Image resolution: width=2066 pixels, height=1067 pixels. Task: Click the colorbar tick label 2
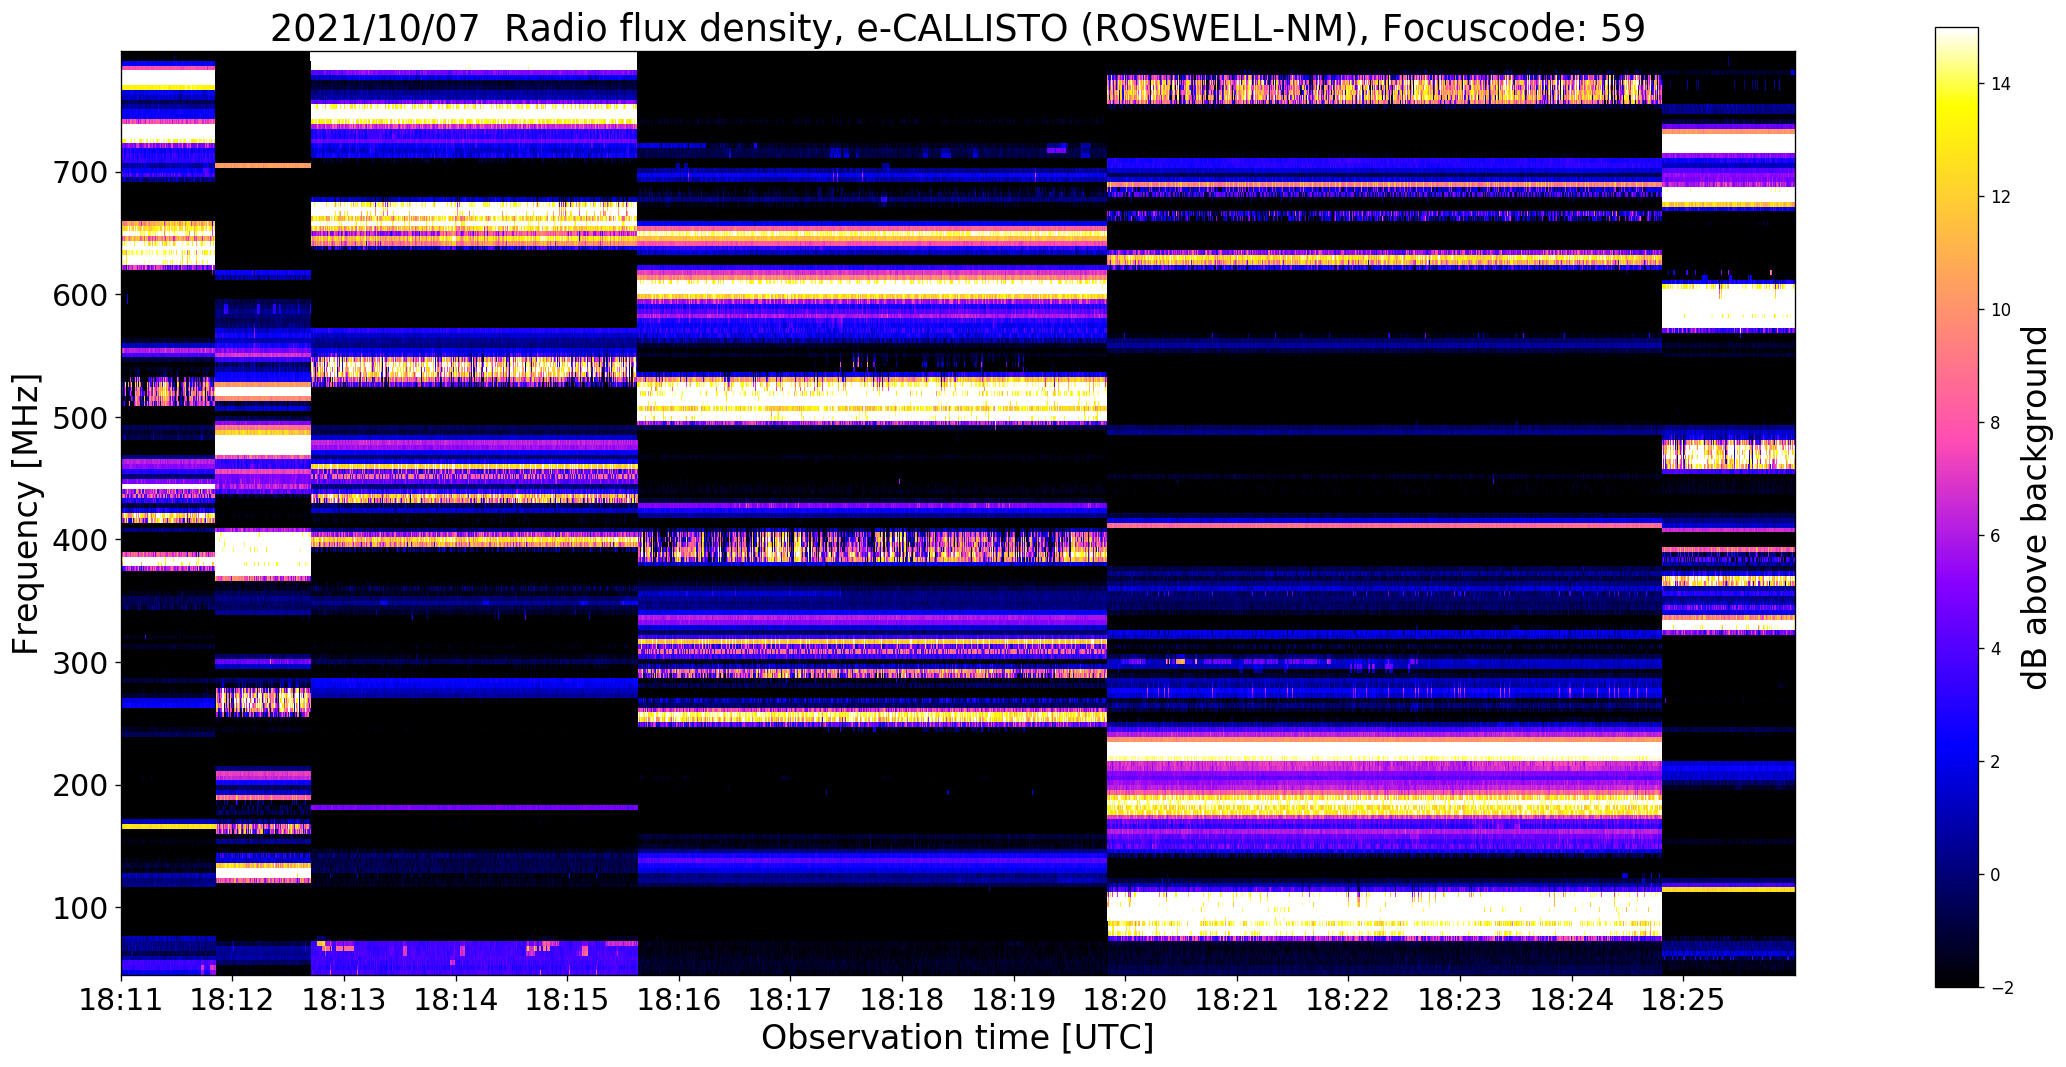pos(1996,762)
